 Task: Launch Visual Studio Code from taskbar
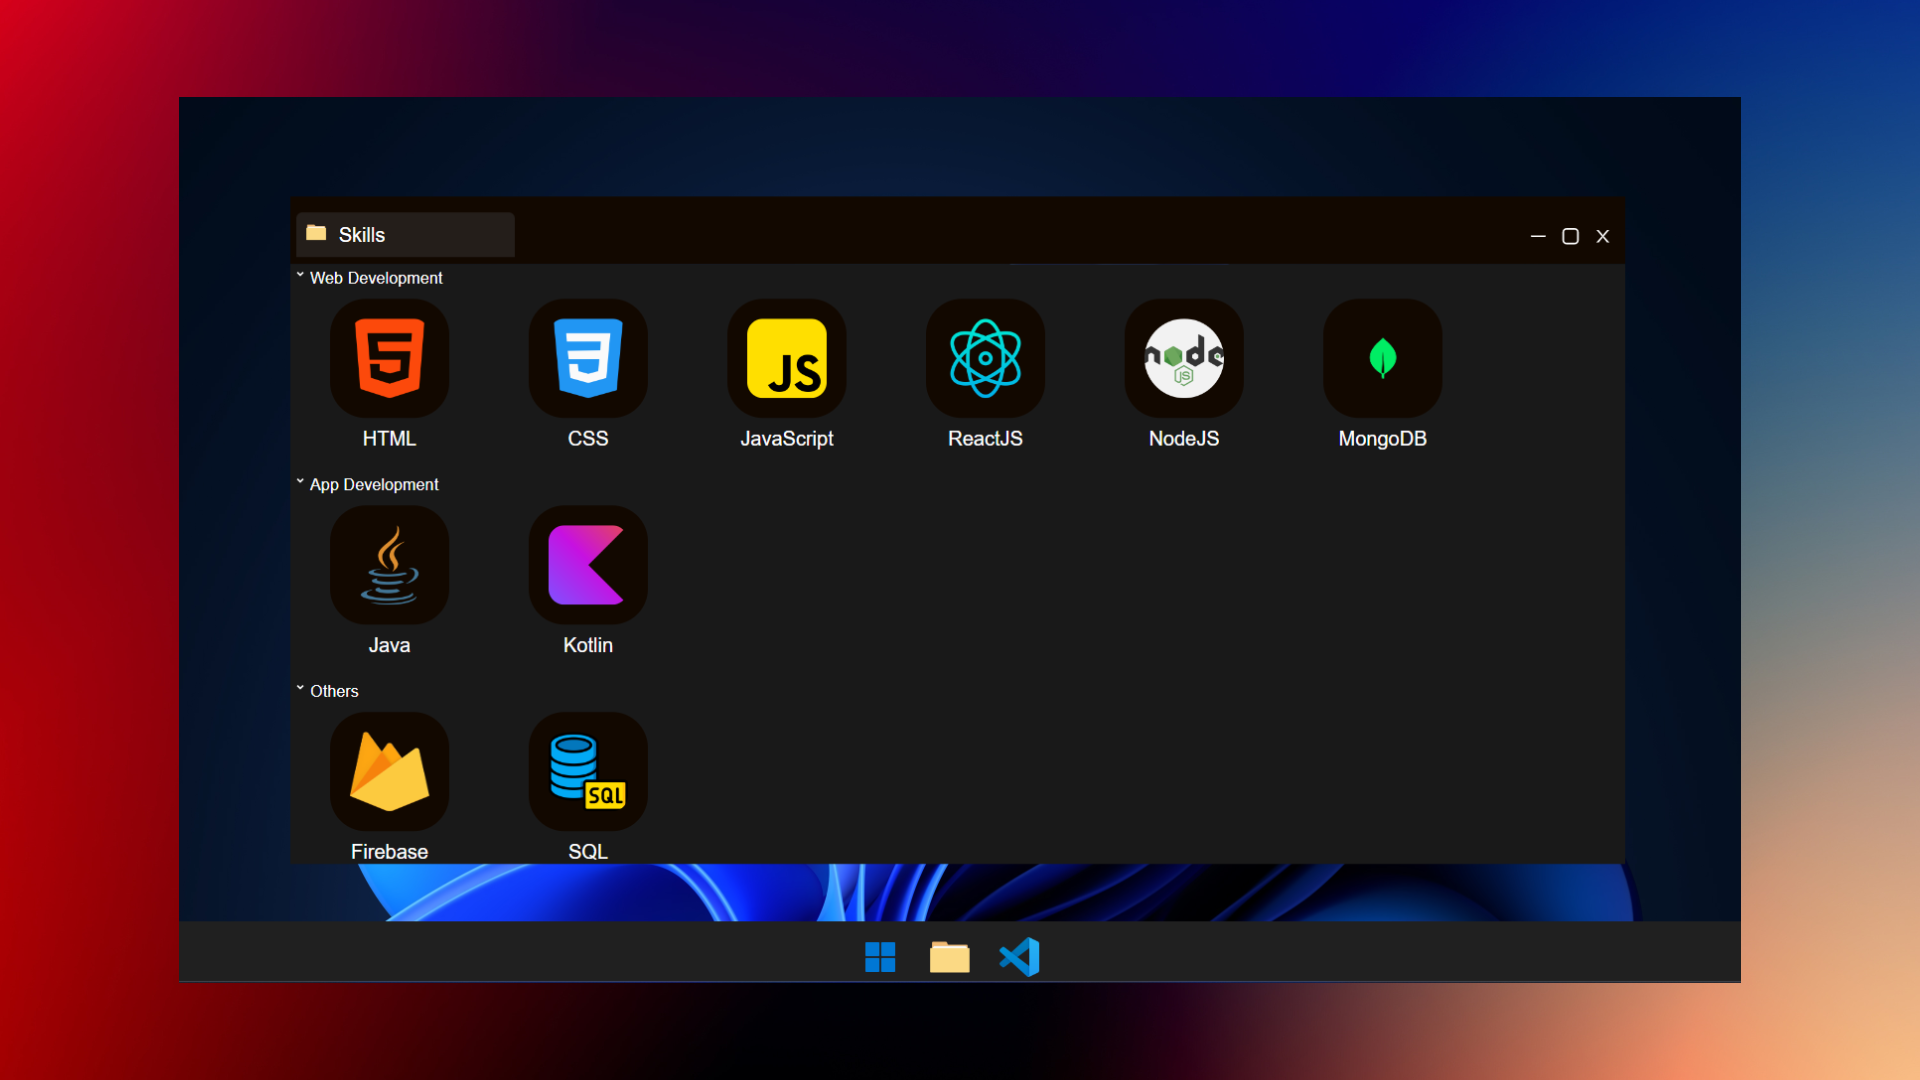pos(1020,957)
